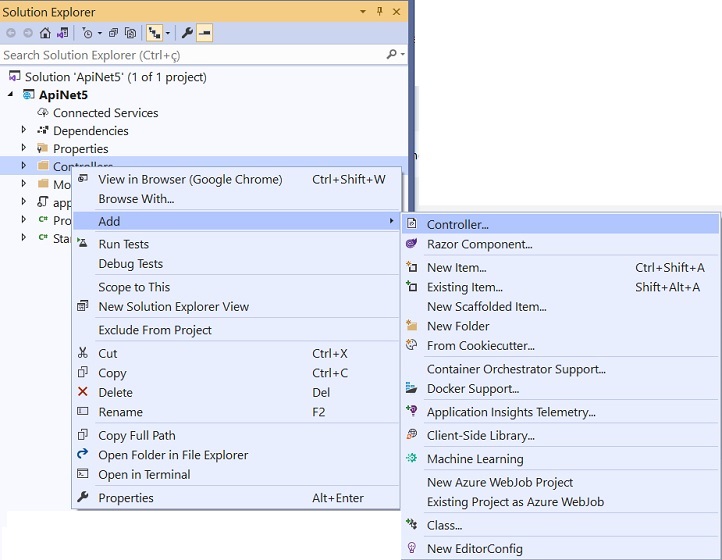This screenshot has height=560, width=722.
Task: Click the New Item... icon
Action: point(412,267)
